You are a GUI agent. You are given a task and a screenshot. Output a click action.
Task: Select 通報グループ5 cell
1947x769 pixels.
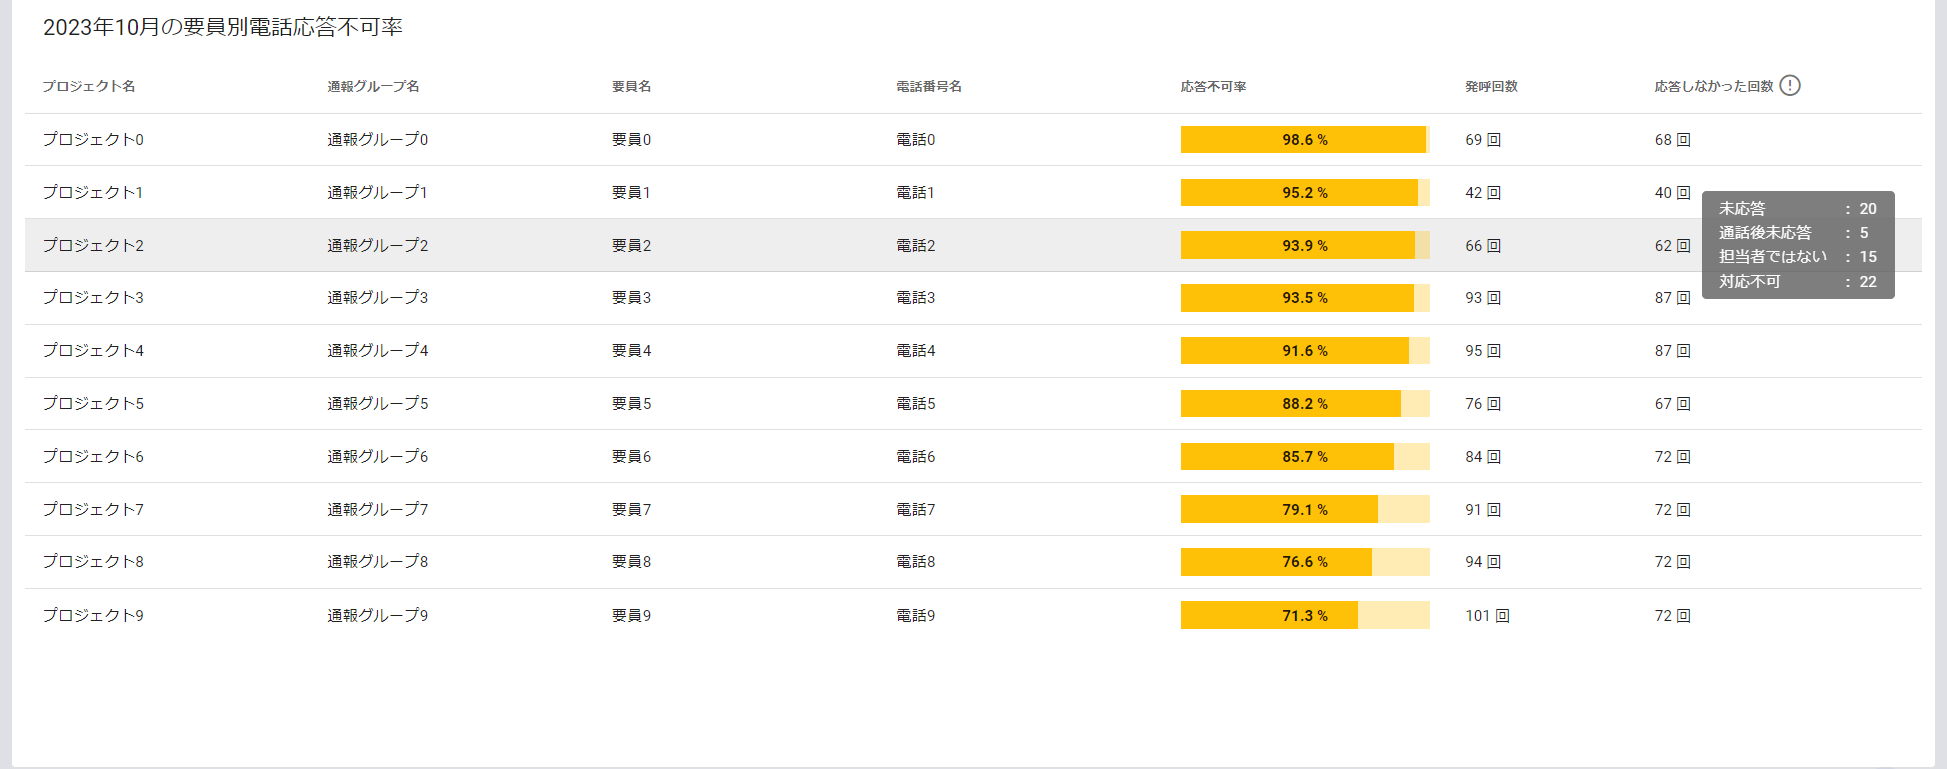click(377, 404)
